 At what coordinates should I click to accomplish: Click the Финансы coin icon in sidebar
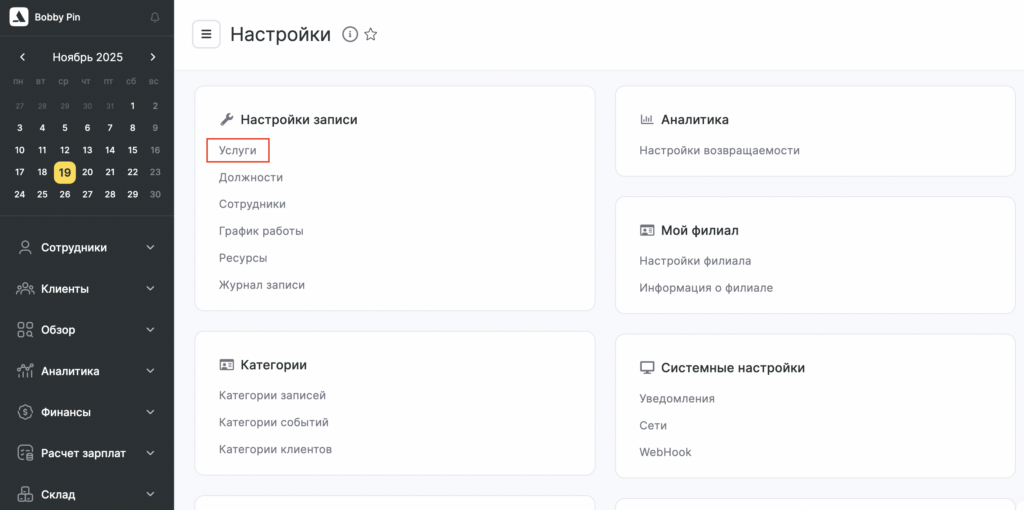pos(25,412)
